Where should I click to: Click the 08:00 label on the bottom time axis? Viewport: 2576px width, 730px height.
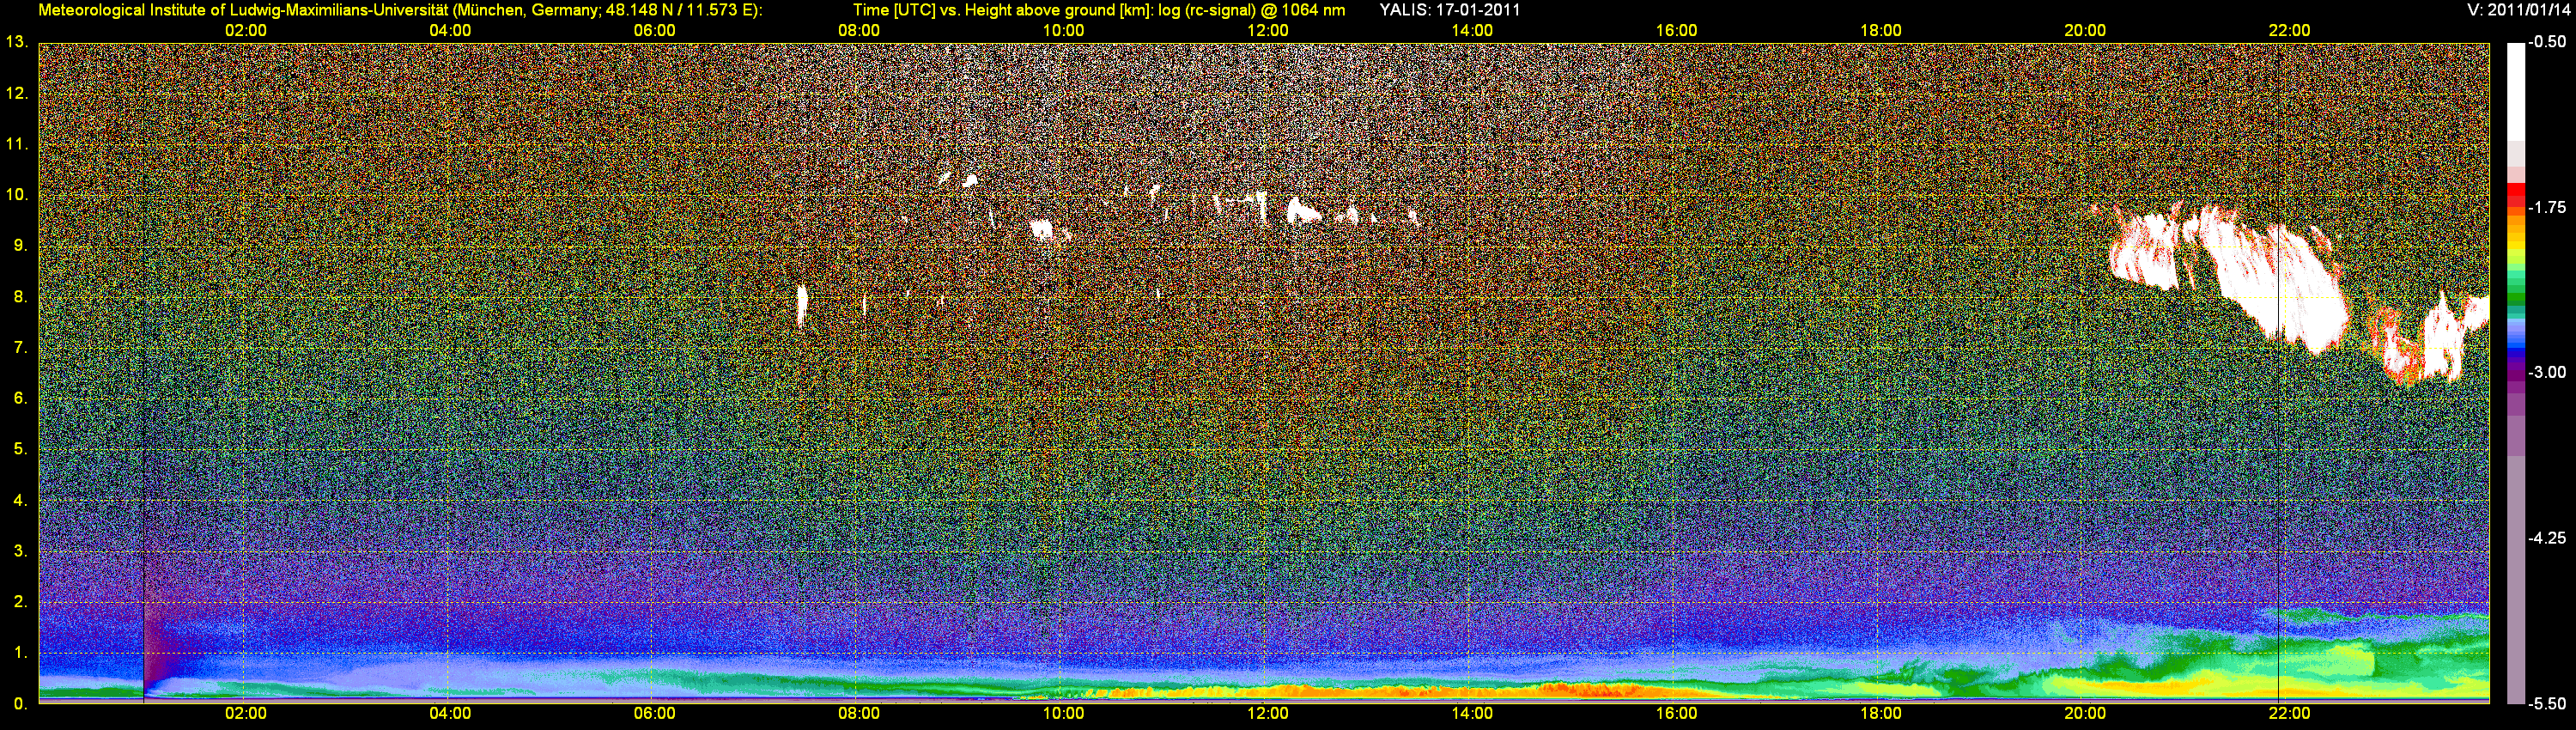(x=859, y=713)
